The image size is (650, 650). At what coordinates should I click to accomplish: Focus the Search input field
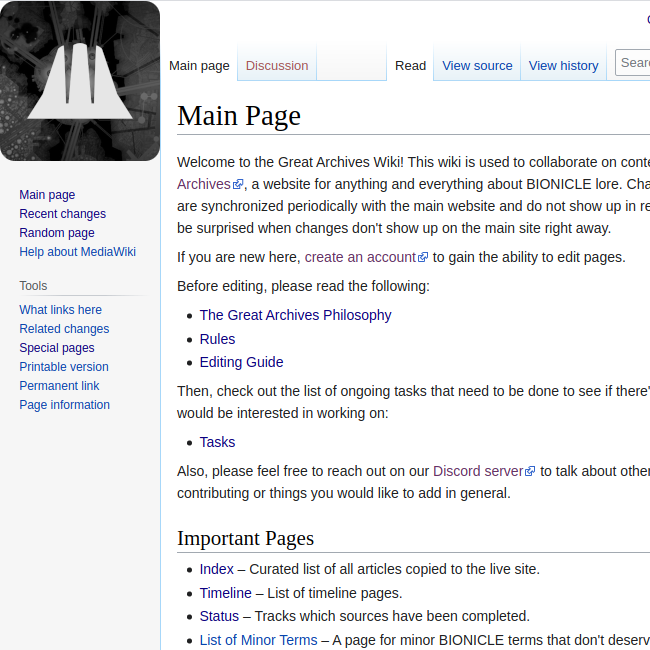coord(633,63)
